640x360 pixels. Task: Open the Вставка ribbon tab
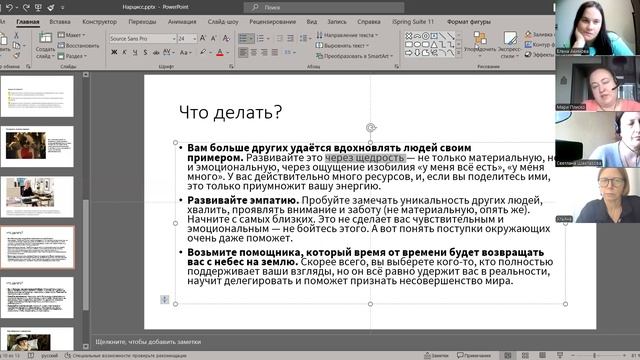coord(60,22)
